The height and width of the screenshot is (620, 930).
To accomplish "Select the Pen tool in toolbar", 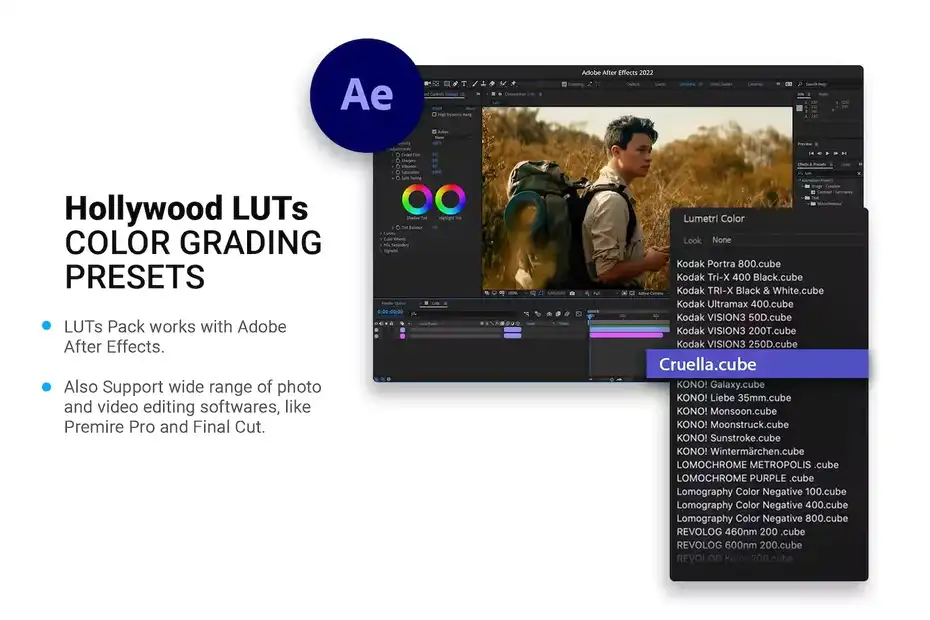I will pos(455,84).
